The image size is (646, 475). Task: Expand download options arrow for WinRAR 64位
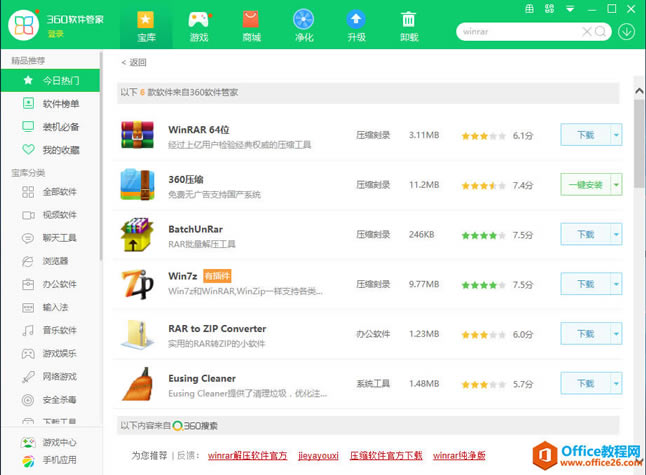point(616,135)
